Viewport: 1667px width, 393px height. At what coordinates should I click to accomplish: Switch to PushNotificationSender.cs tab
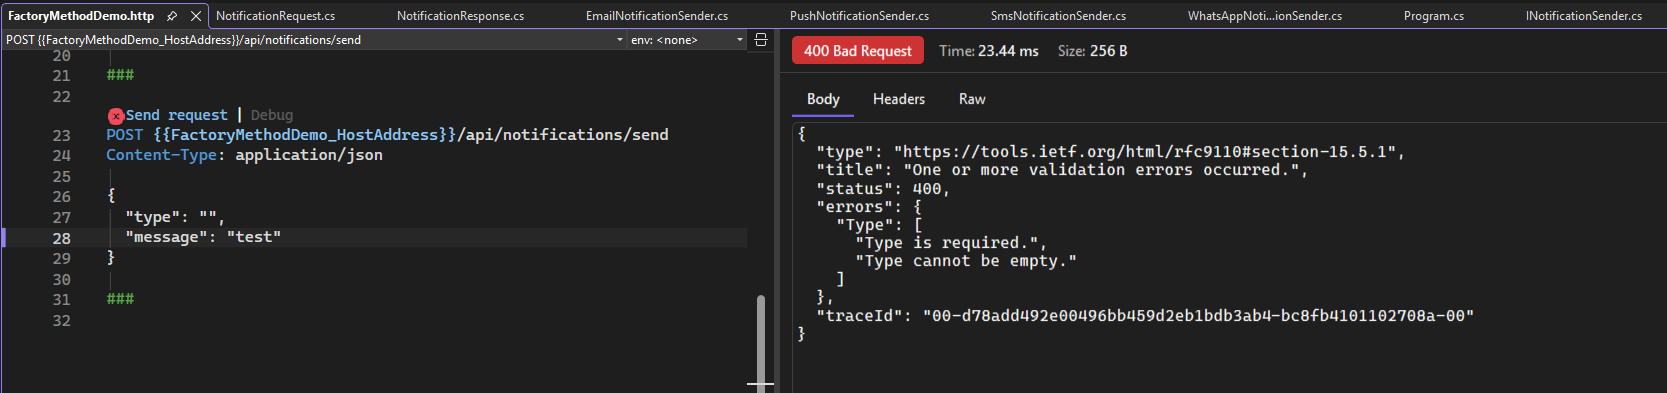pyautogui.click(x=859, y=16)
